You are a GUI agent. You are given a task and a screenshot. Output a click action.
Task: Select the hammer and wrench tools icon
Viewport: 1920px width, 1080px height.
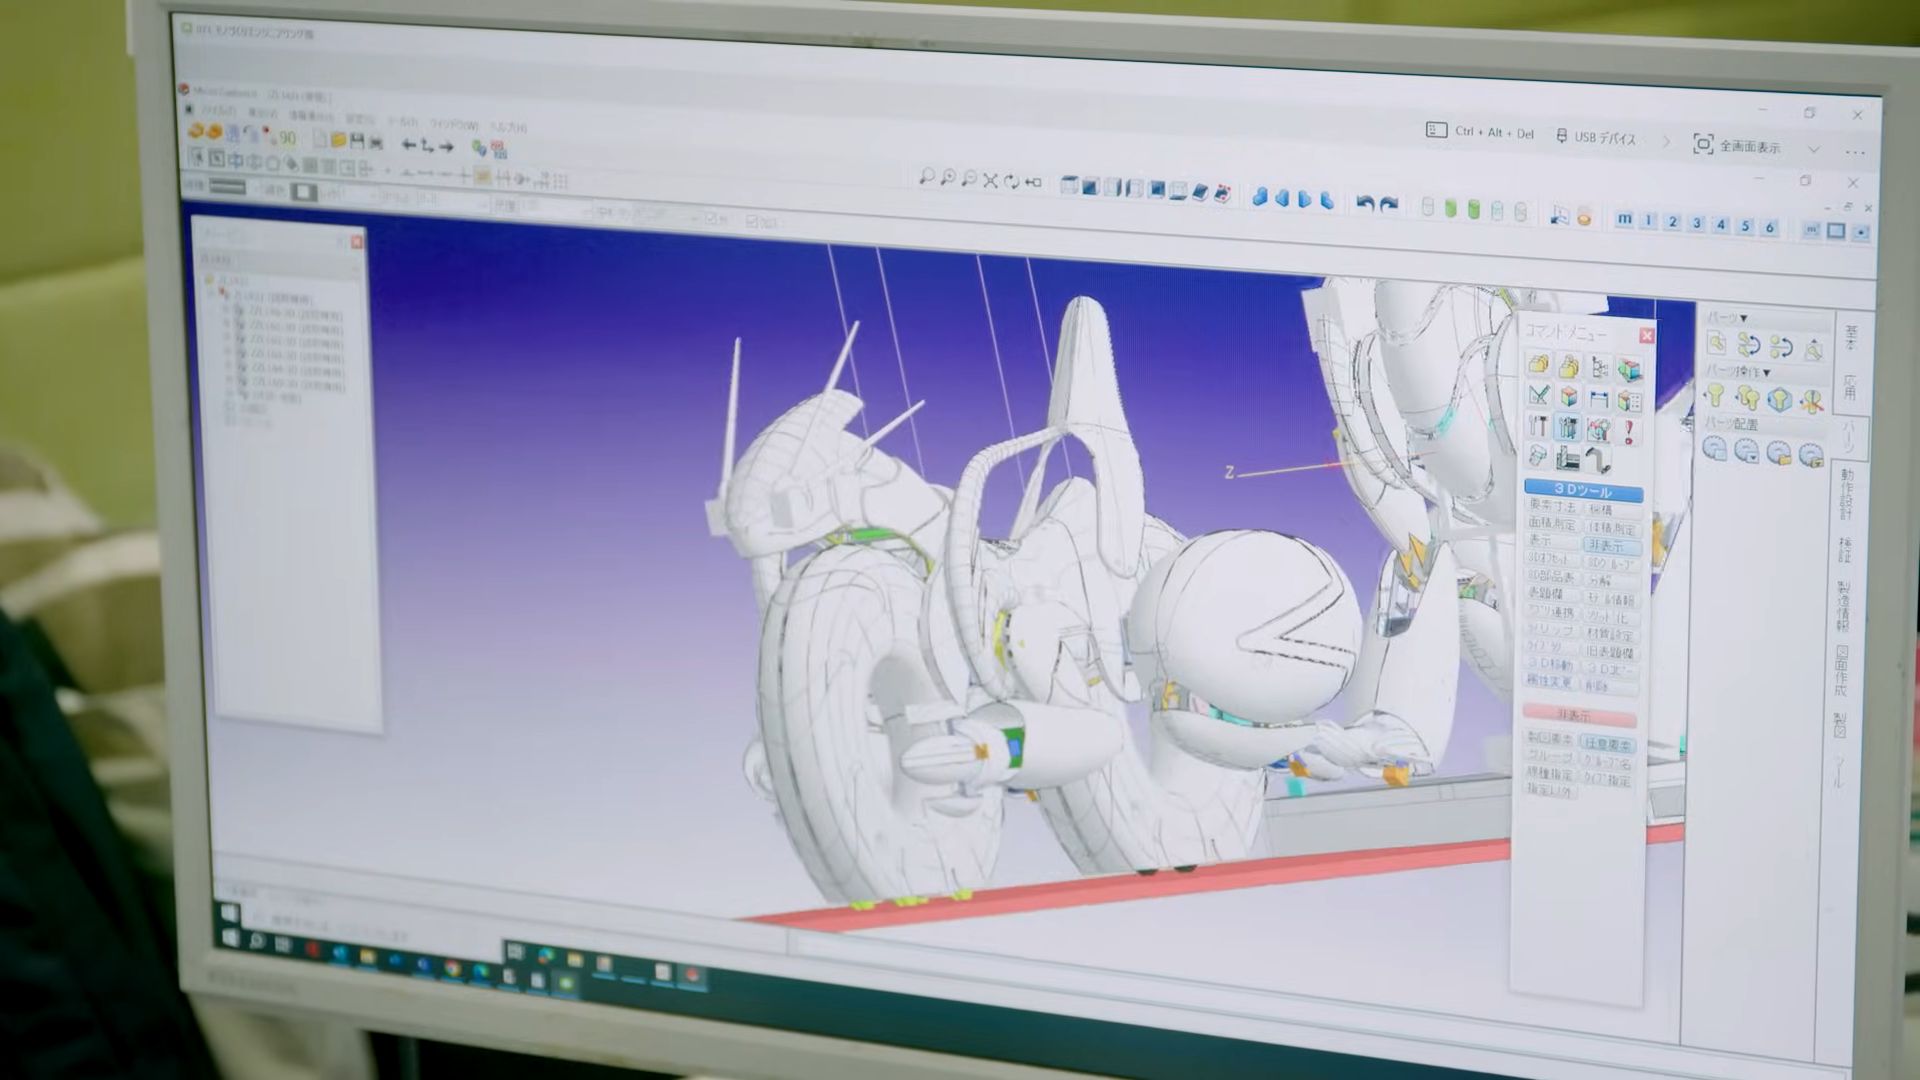(1538, 426)
